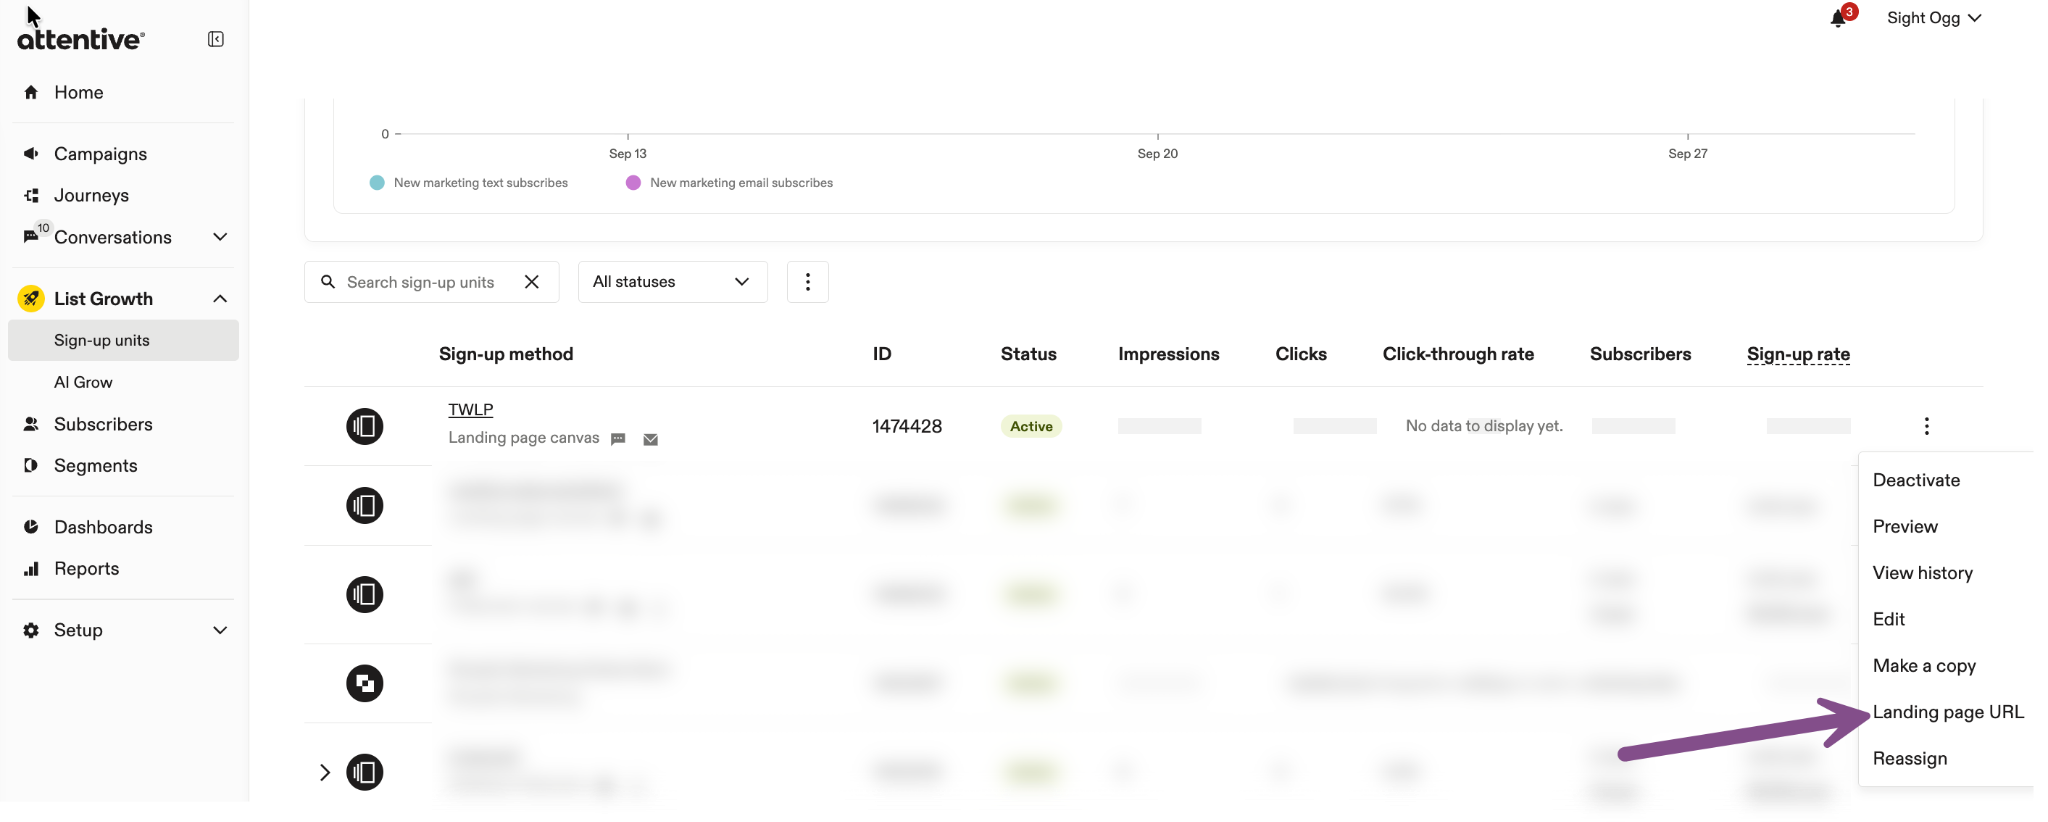Toggle New marketing email subscribes legend
The height and width of the screenshot is (822, 2048).
(729, 183)
